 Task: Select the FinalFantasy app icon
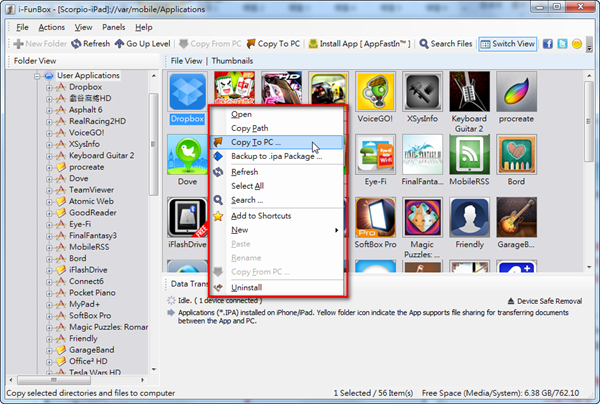point(422,155)
